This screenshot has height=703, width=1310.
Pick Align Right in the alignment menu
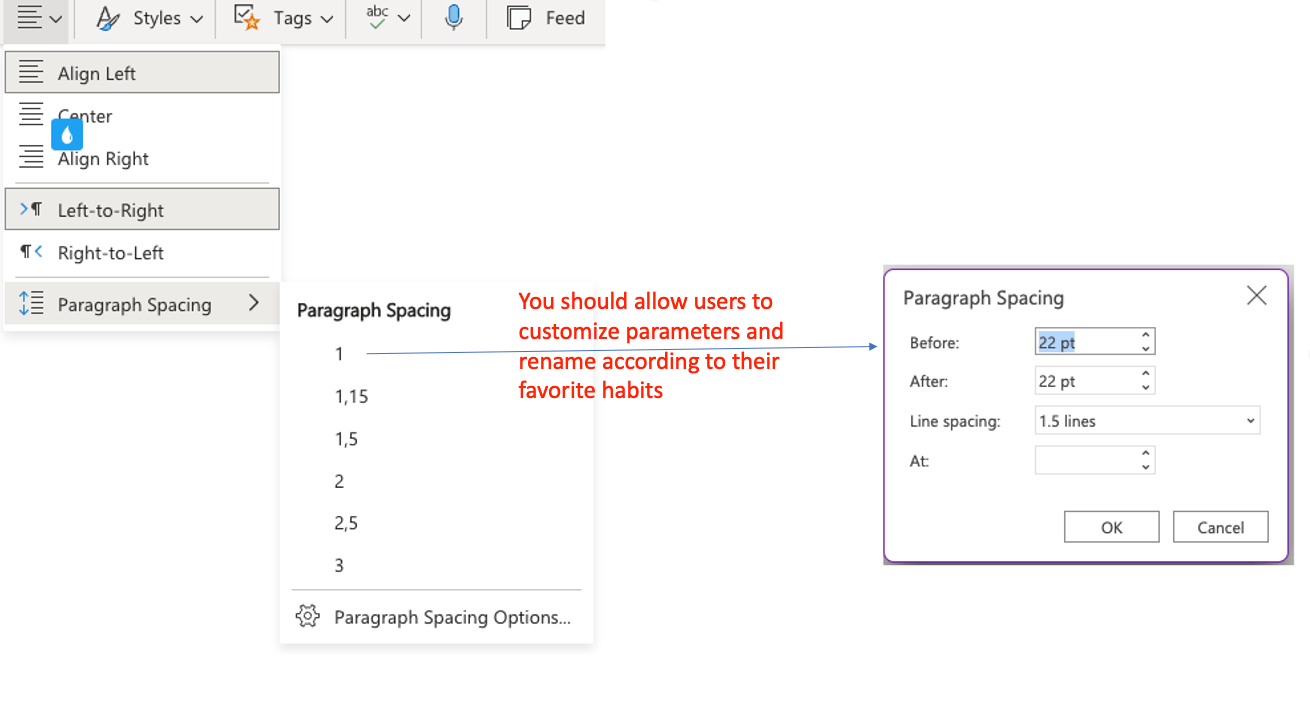click(142, 158)
